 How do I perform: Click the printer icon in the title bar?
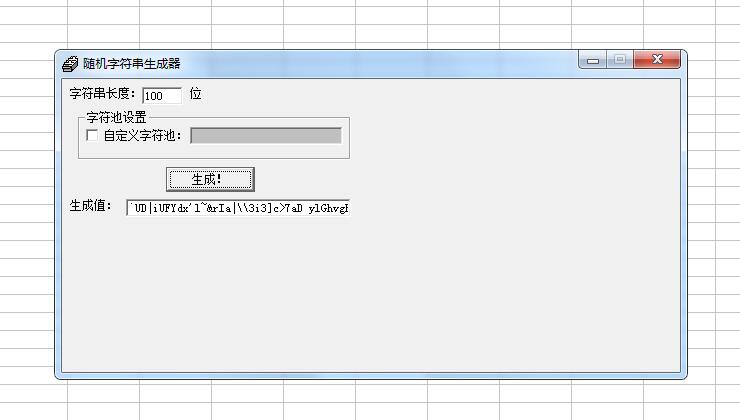click(x=70, y=64)
